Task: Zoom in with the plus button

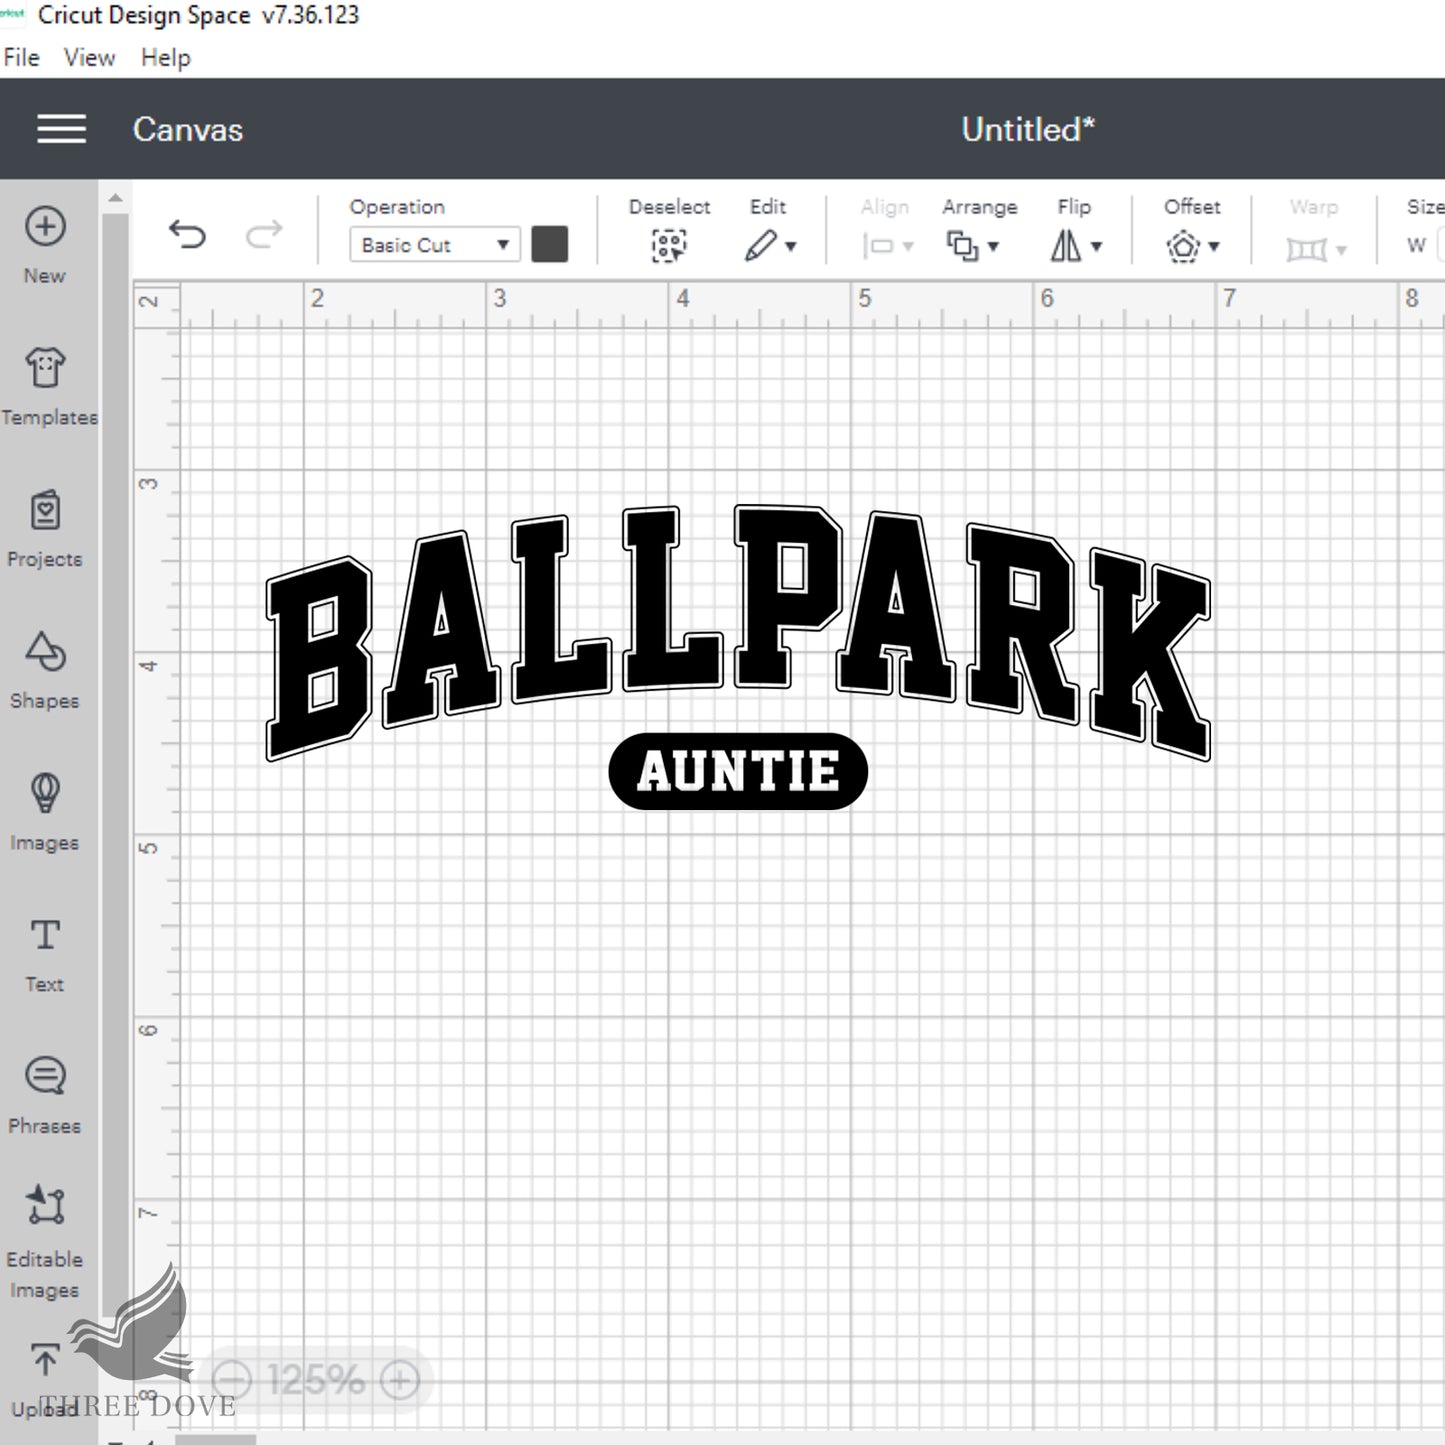Action: 400,1381
